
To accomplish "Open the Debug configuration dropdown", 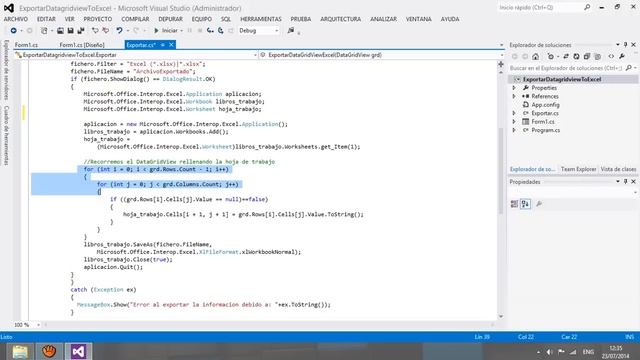I will tap(276, 31).
